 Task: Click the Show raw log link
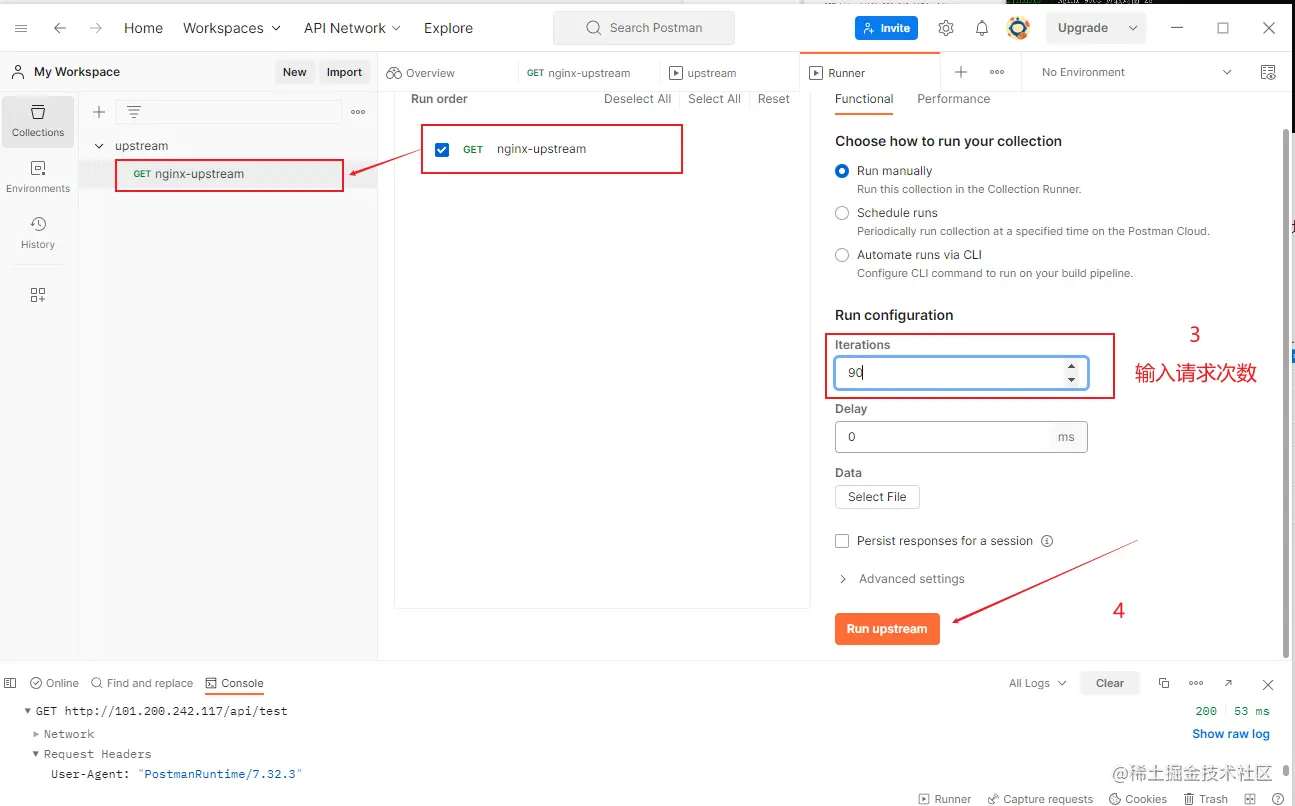pos(1231,734)
